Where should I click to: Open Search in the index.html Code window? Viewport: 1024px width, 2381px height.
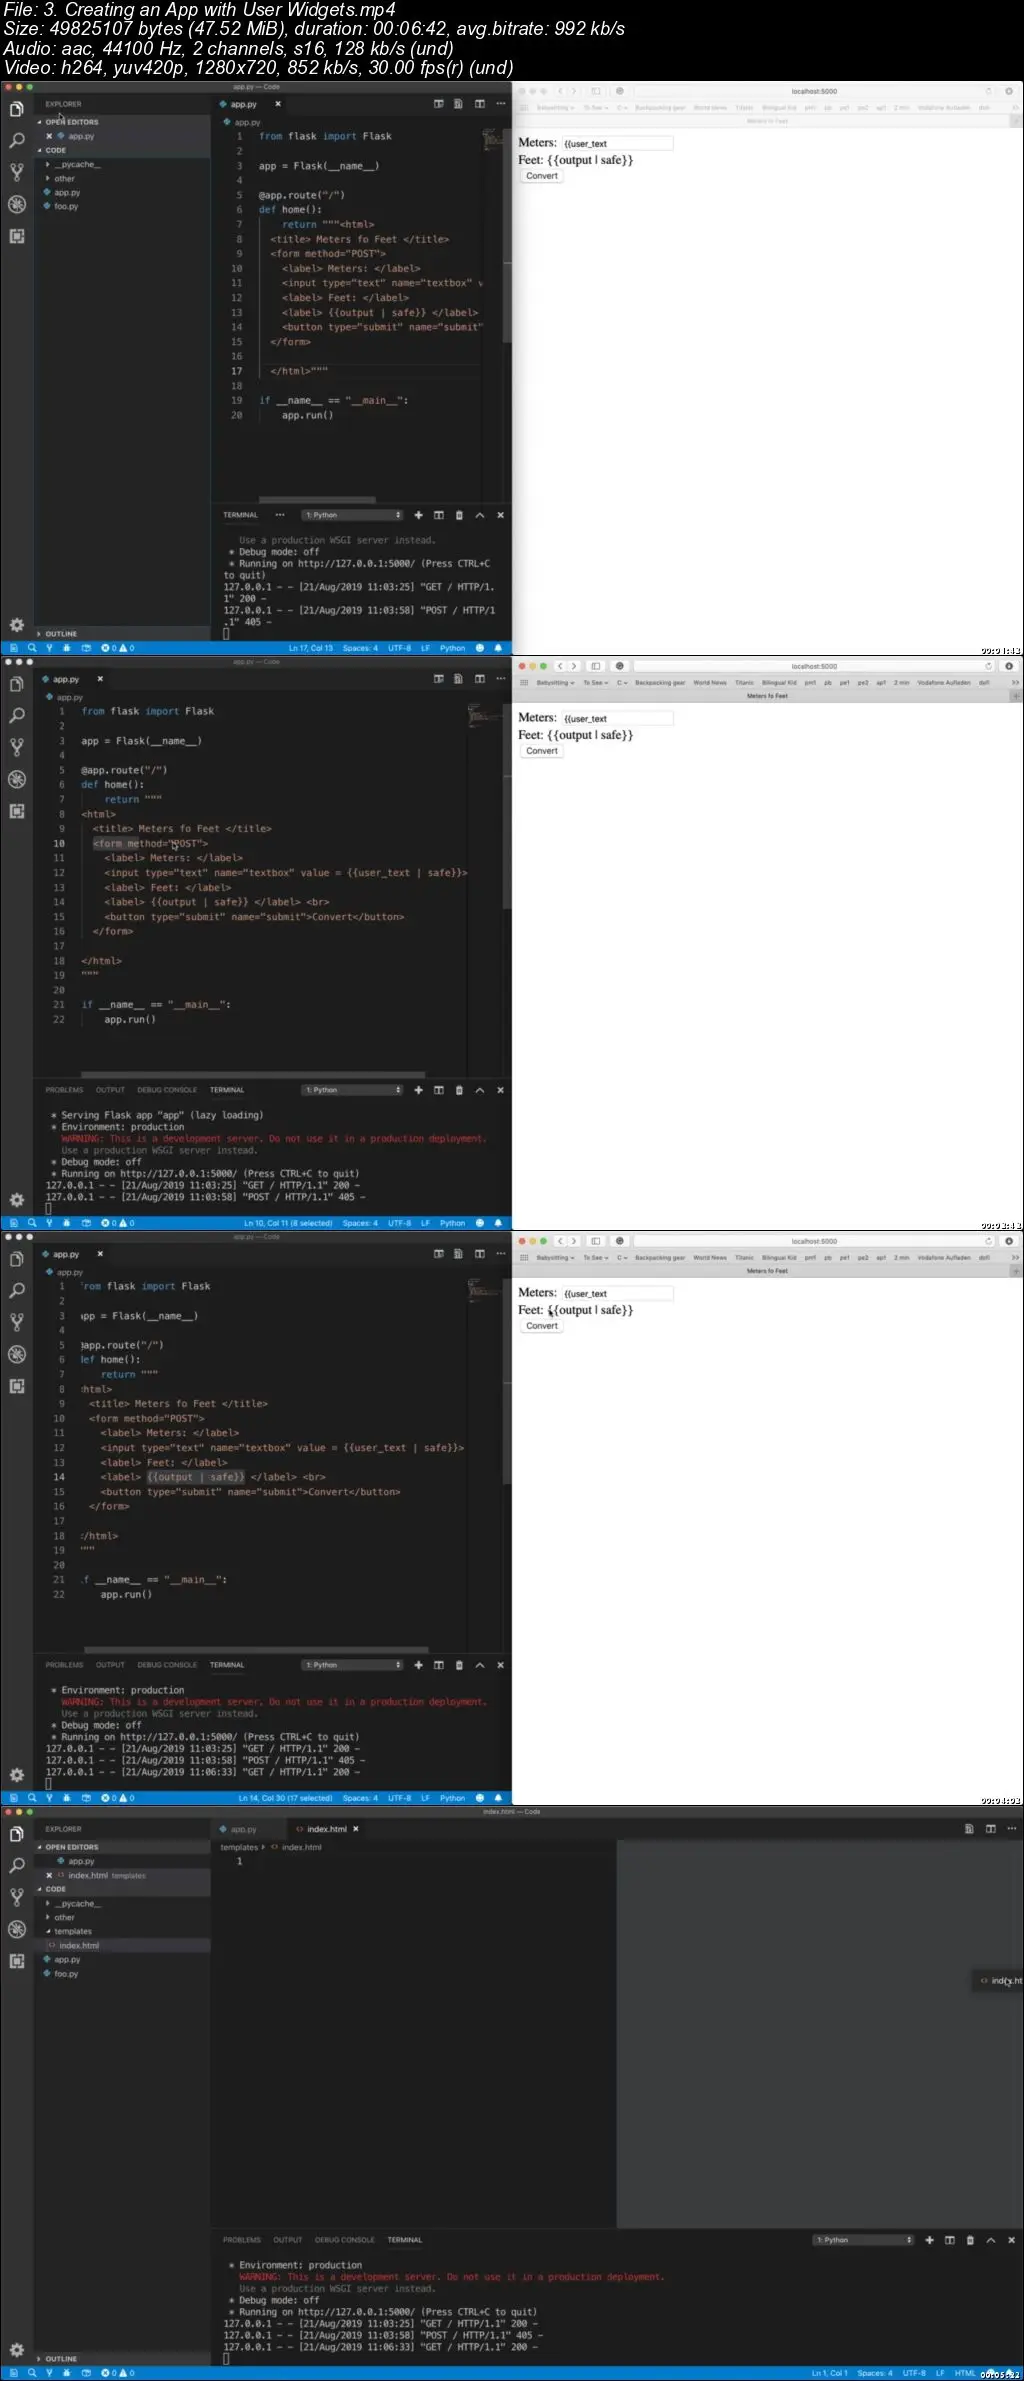click(16, 1865)
